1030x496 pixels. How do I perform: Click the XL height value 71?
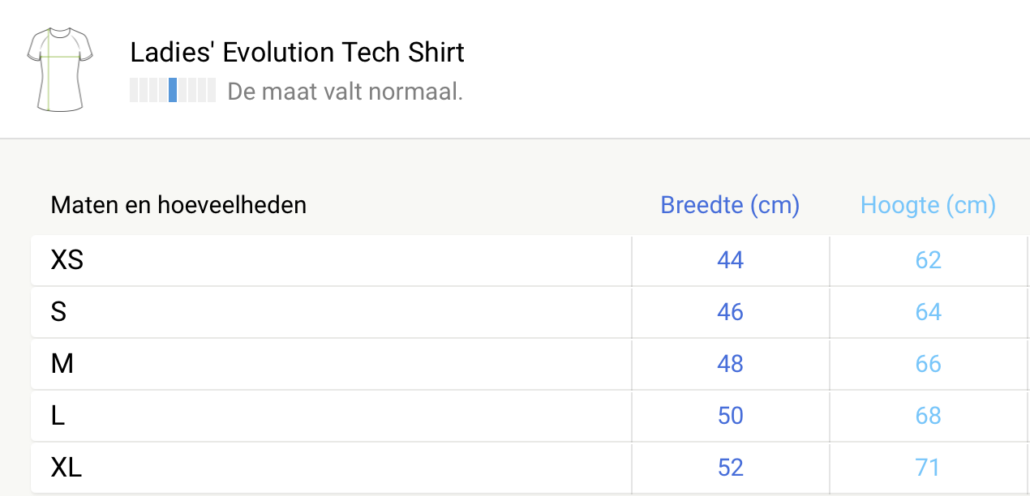click(927, 468)
